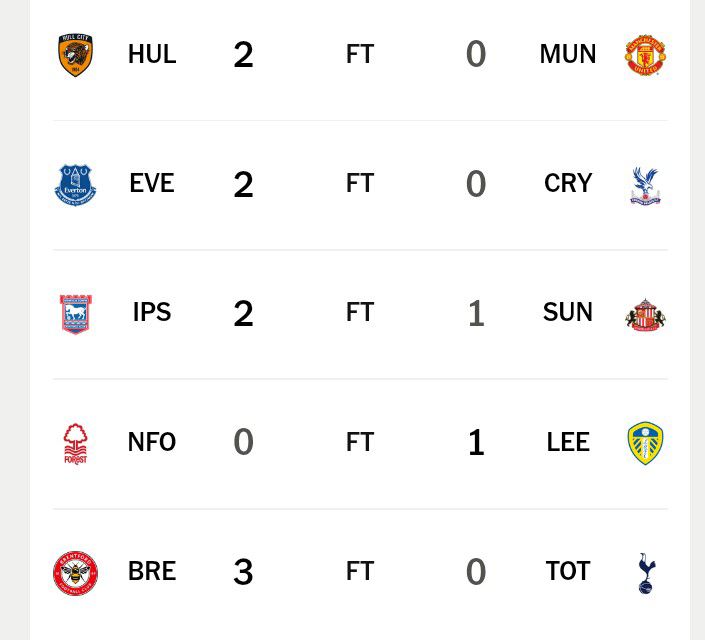Screen dimensions: 705x640
Task: Click the Ipswich Town club crest
Action: coord(76,314)
